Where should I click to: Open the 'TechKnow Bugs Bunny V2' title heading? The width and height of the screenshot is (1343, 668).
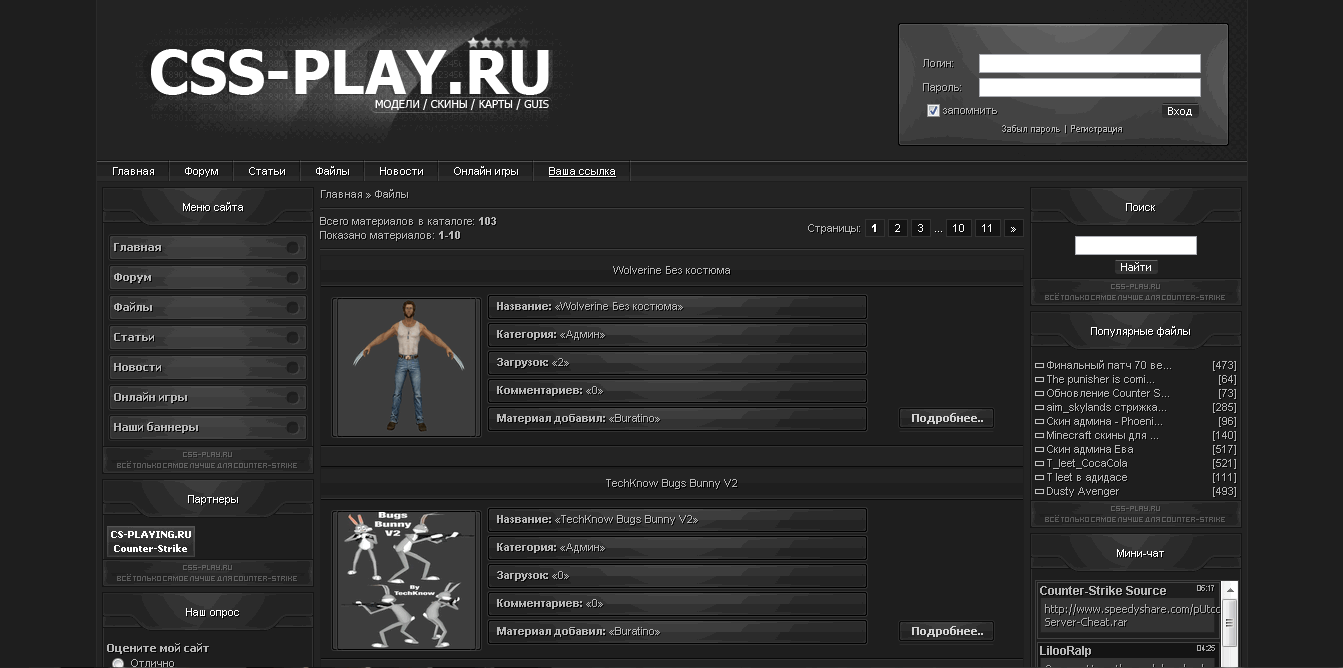click(x=671, y=483)
